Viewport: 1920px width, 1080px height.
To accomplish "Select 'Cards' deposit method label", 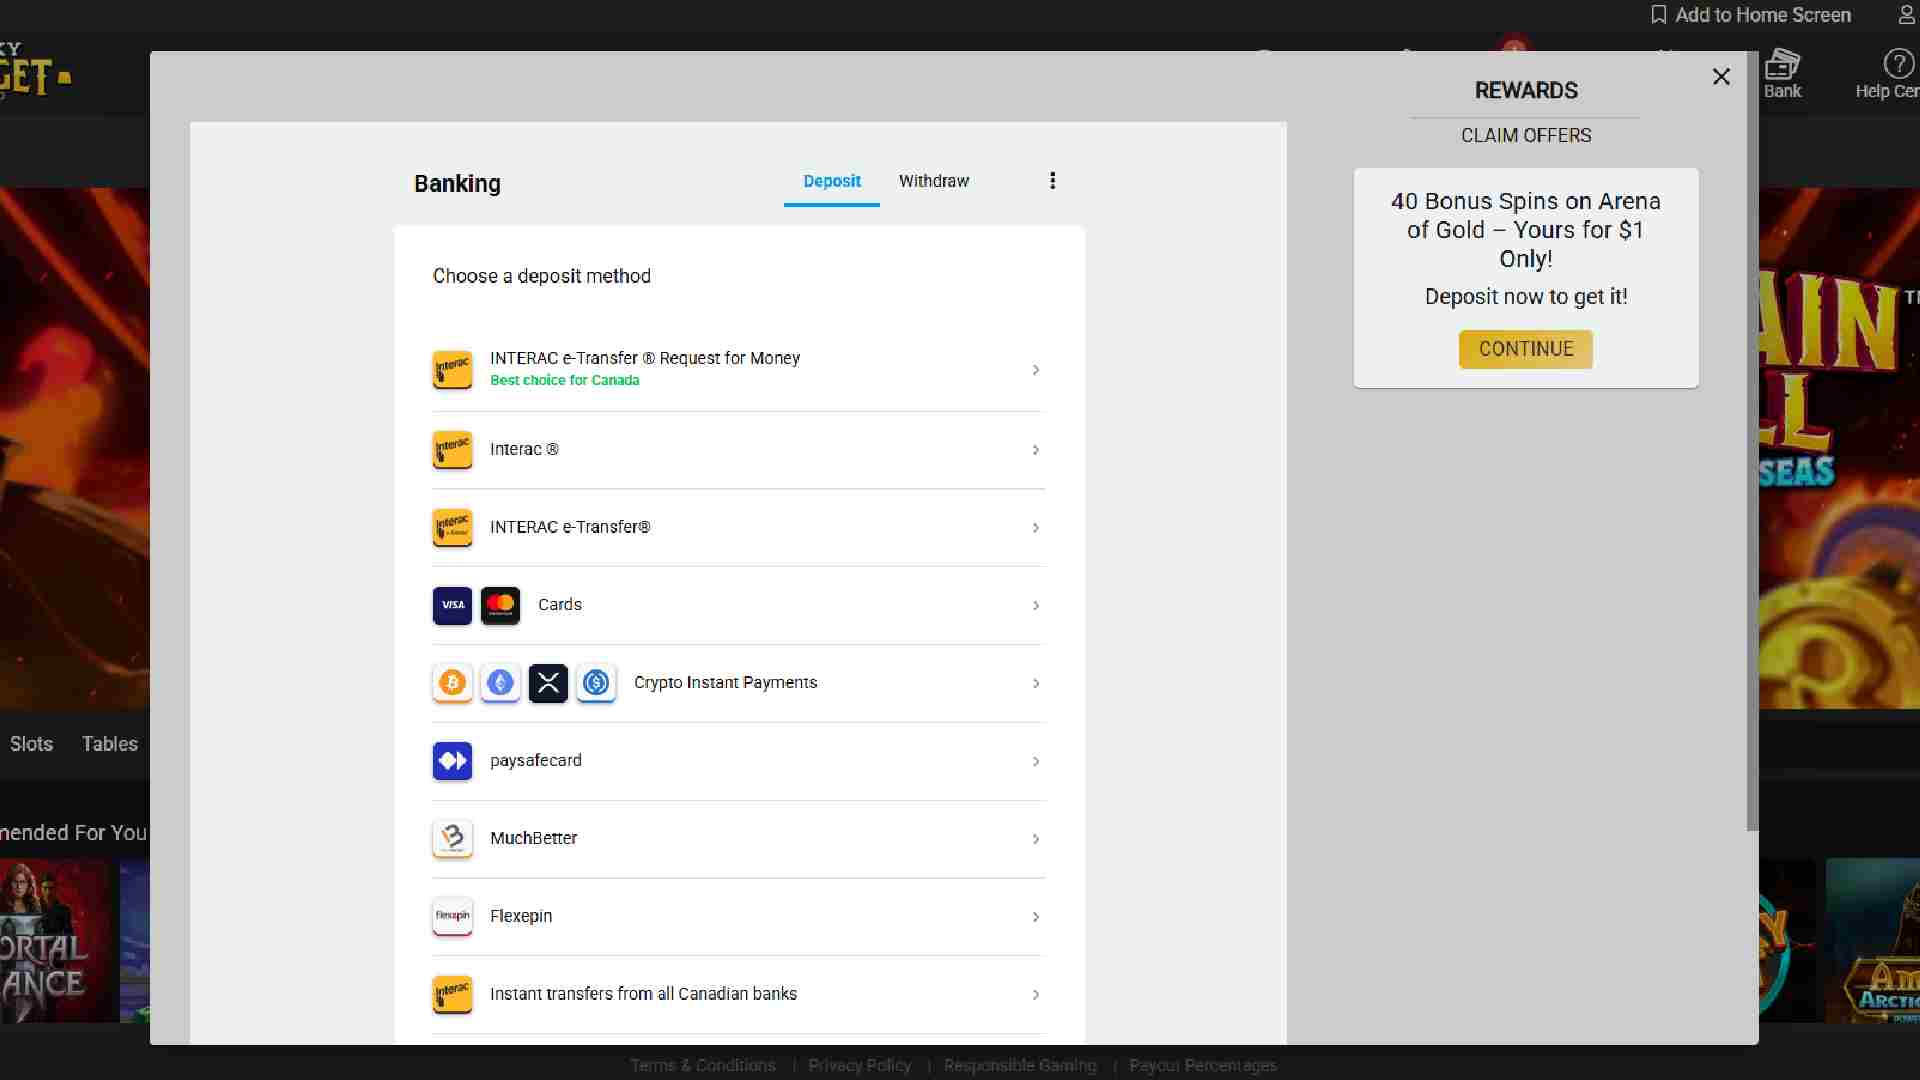I will pyautogui.click(x=560, y=605).
